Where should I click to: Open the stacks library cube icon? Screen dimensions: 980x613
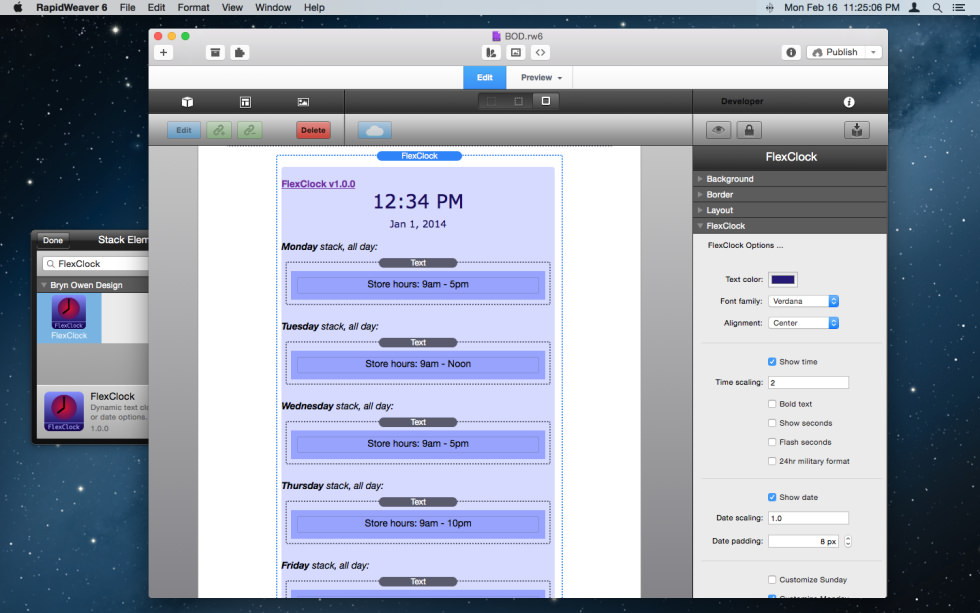pyautogui.click(x=187, y=102)
